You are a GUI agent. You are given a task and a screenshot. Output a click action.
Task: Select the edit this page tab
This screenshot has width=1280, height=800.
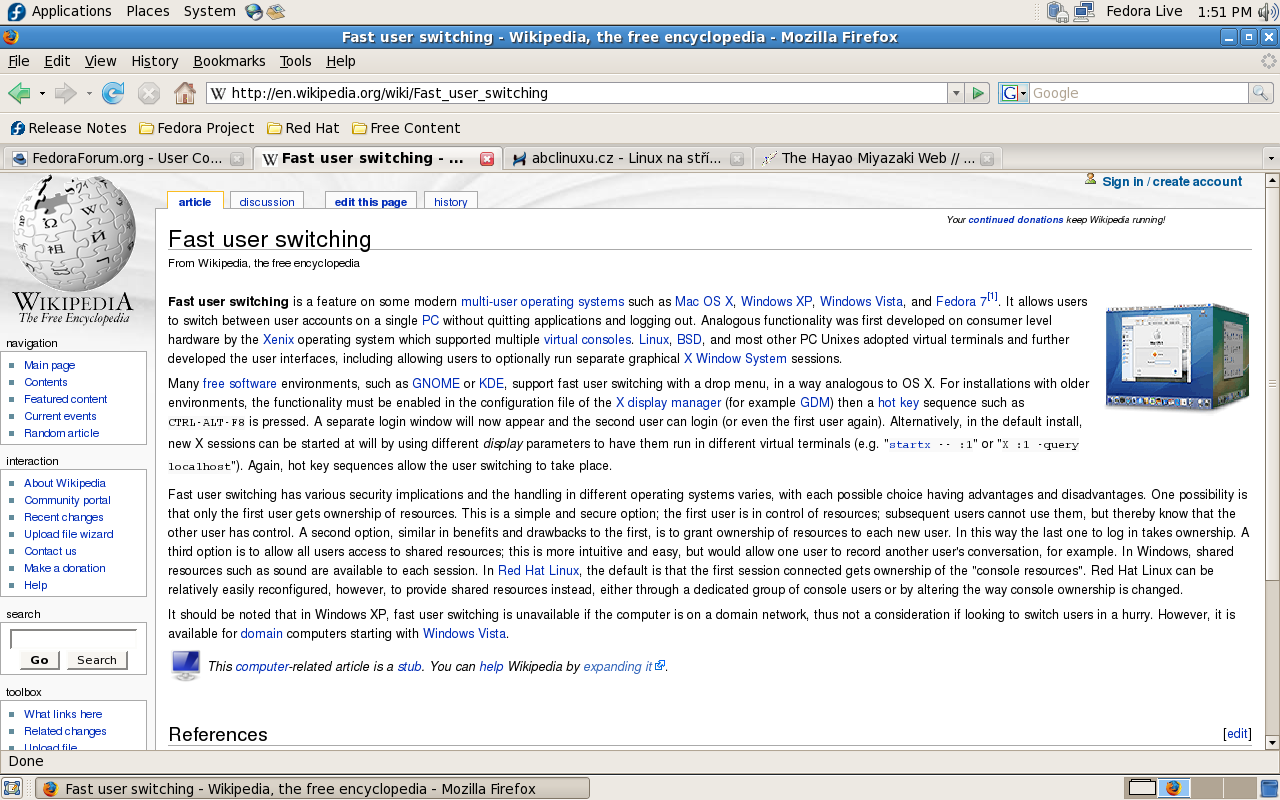[371, 202]
